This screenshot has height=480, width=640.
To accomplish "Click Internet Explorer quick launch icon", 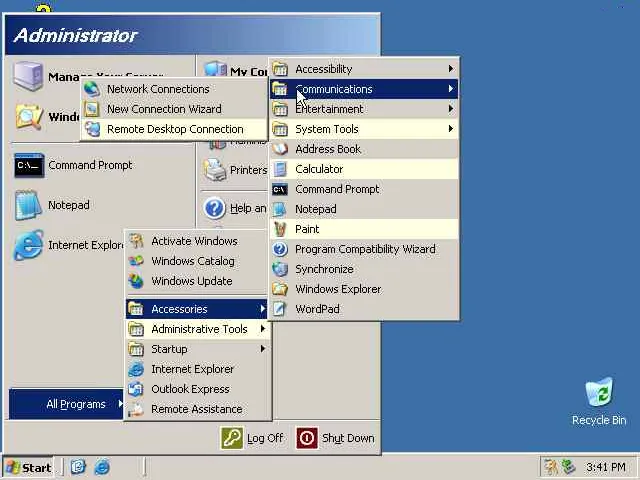I will [x=102, y=467].
